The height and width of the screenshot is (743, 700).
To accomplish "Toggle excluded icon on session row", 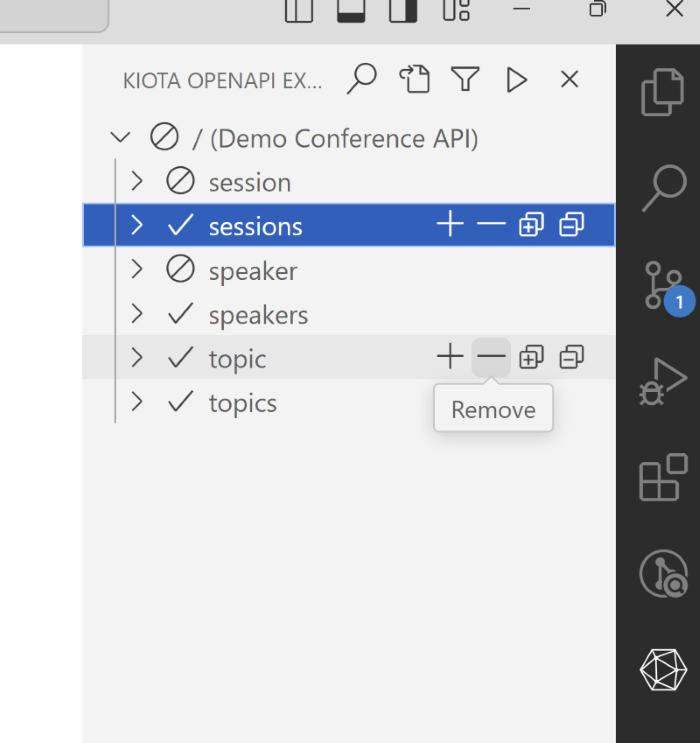I will [180, 181].
